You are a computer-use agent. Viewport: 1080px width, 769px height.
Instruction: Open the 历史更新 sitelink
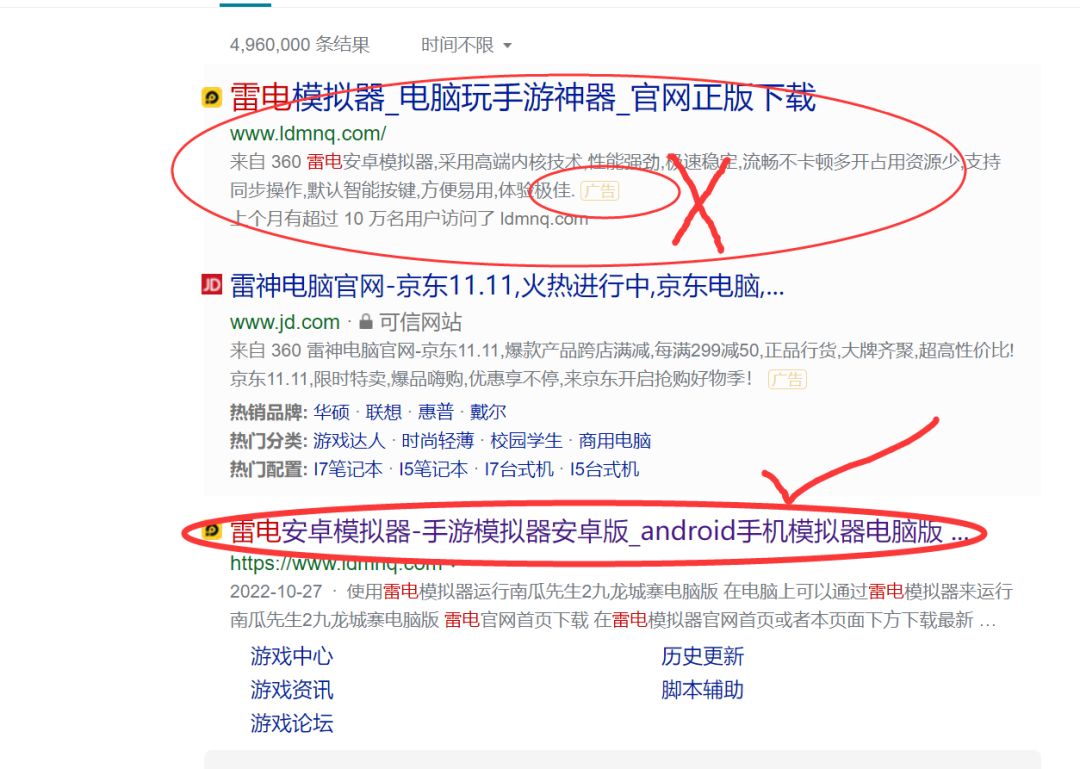point(703,656)
